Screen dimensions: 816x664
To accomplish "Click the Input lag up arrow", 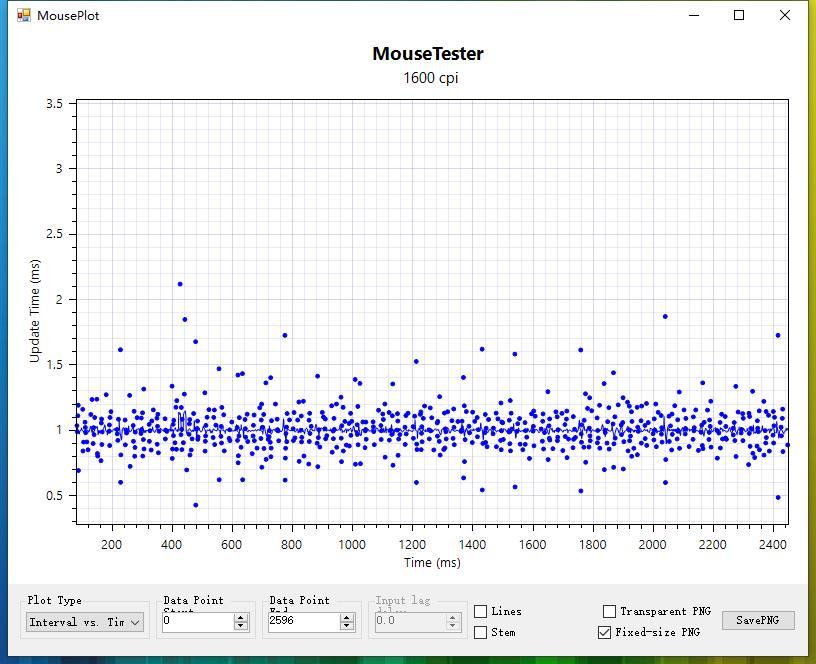I will (x=453, y=618).
